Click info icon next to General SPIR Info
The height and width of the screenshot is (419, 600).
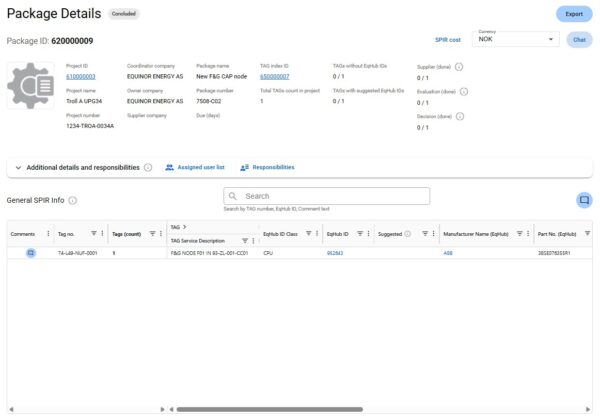click(73, 200)
